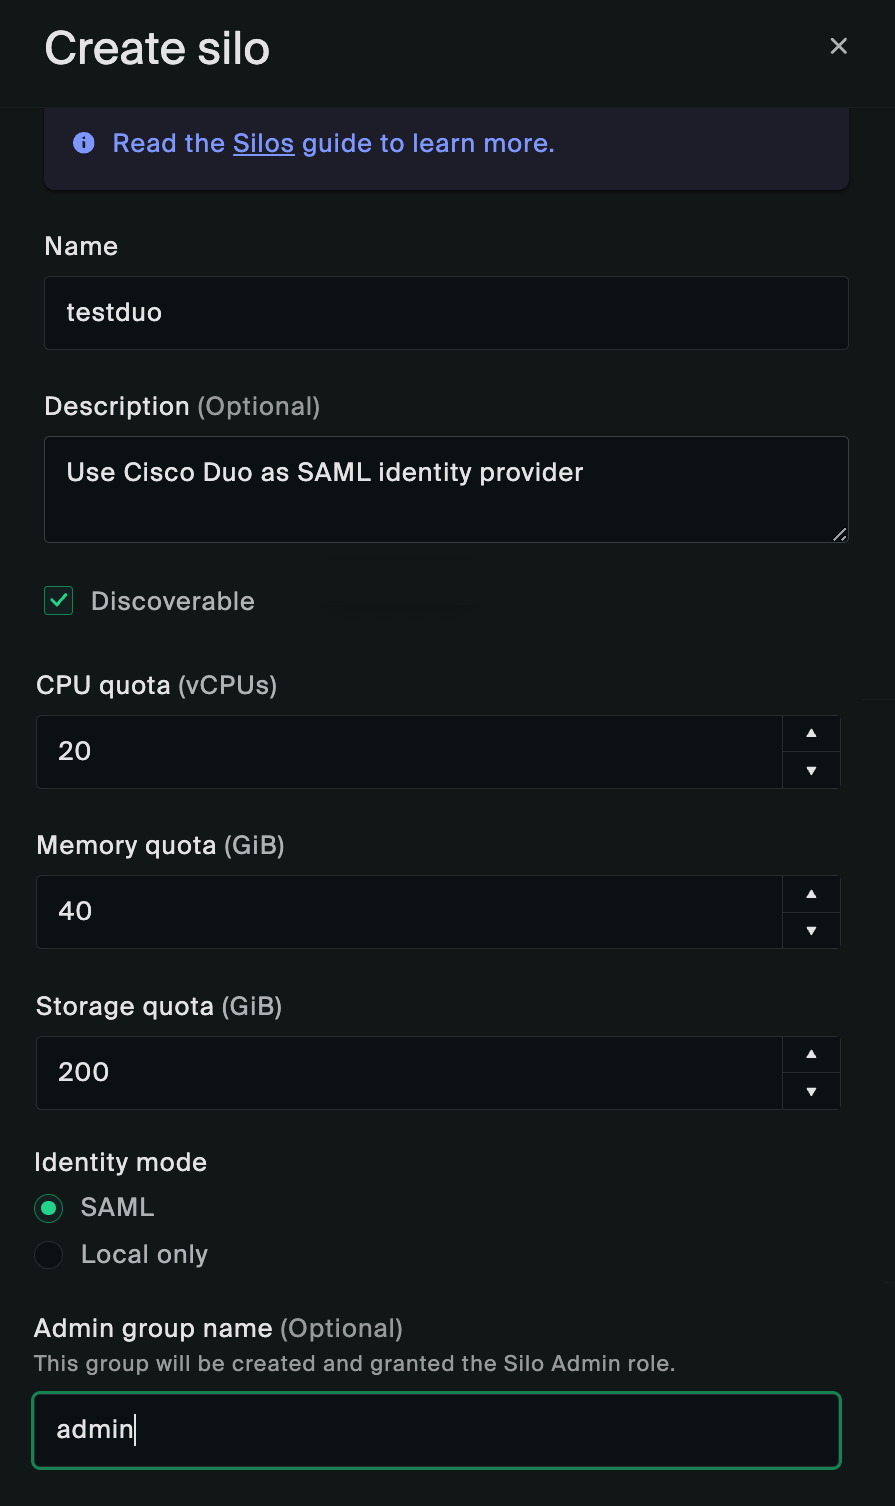Viewport: 895px width, 1506px height.
Task: Click the Description field resize handle
Action: click(x=840, y=534)
